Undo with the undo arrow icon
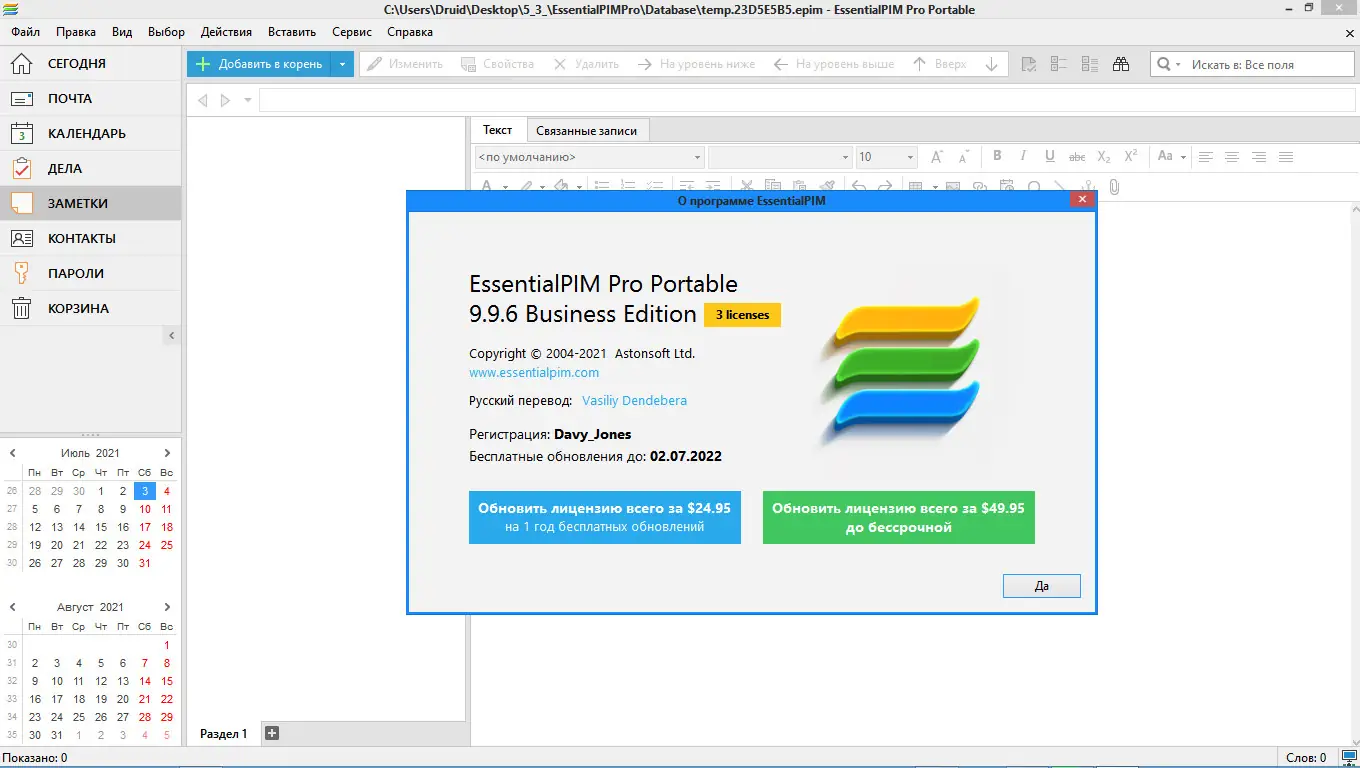The height and width of the screenshot is (768, 1360). pyautogui.click(x=858, y=186)
